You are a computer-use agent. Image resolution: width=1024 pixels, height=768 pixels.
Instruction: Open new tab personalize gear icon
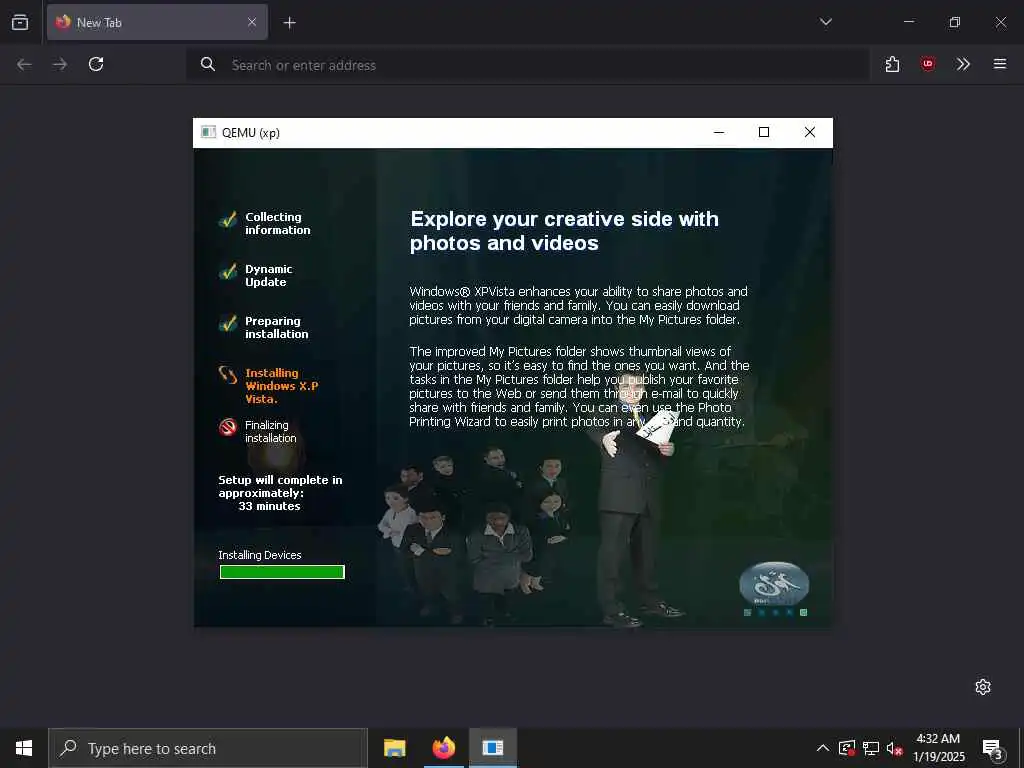(983, 687)
